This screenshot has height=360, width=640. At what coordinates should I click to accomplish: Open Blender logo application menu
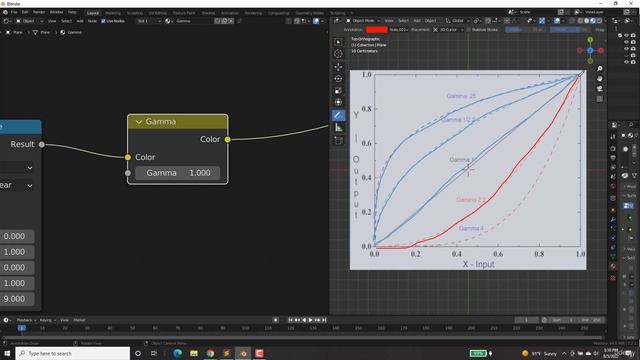coord(5,12)
